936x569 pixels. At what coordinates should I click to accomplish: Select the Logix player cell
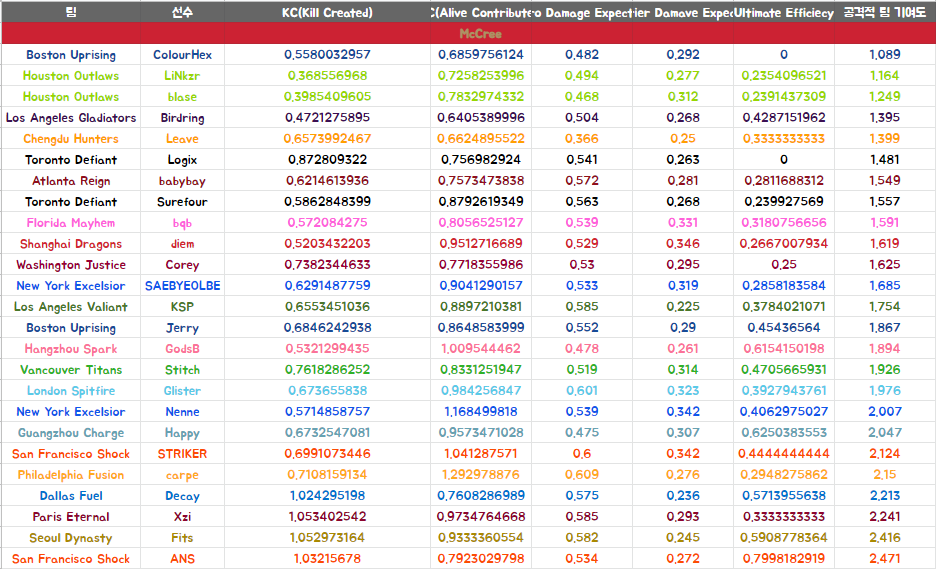[182, 159]
